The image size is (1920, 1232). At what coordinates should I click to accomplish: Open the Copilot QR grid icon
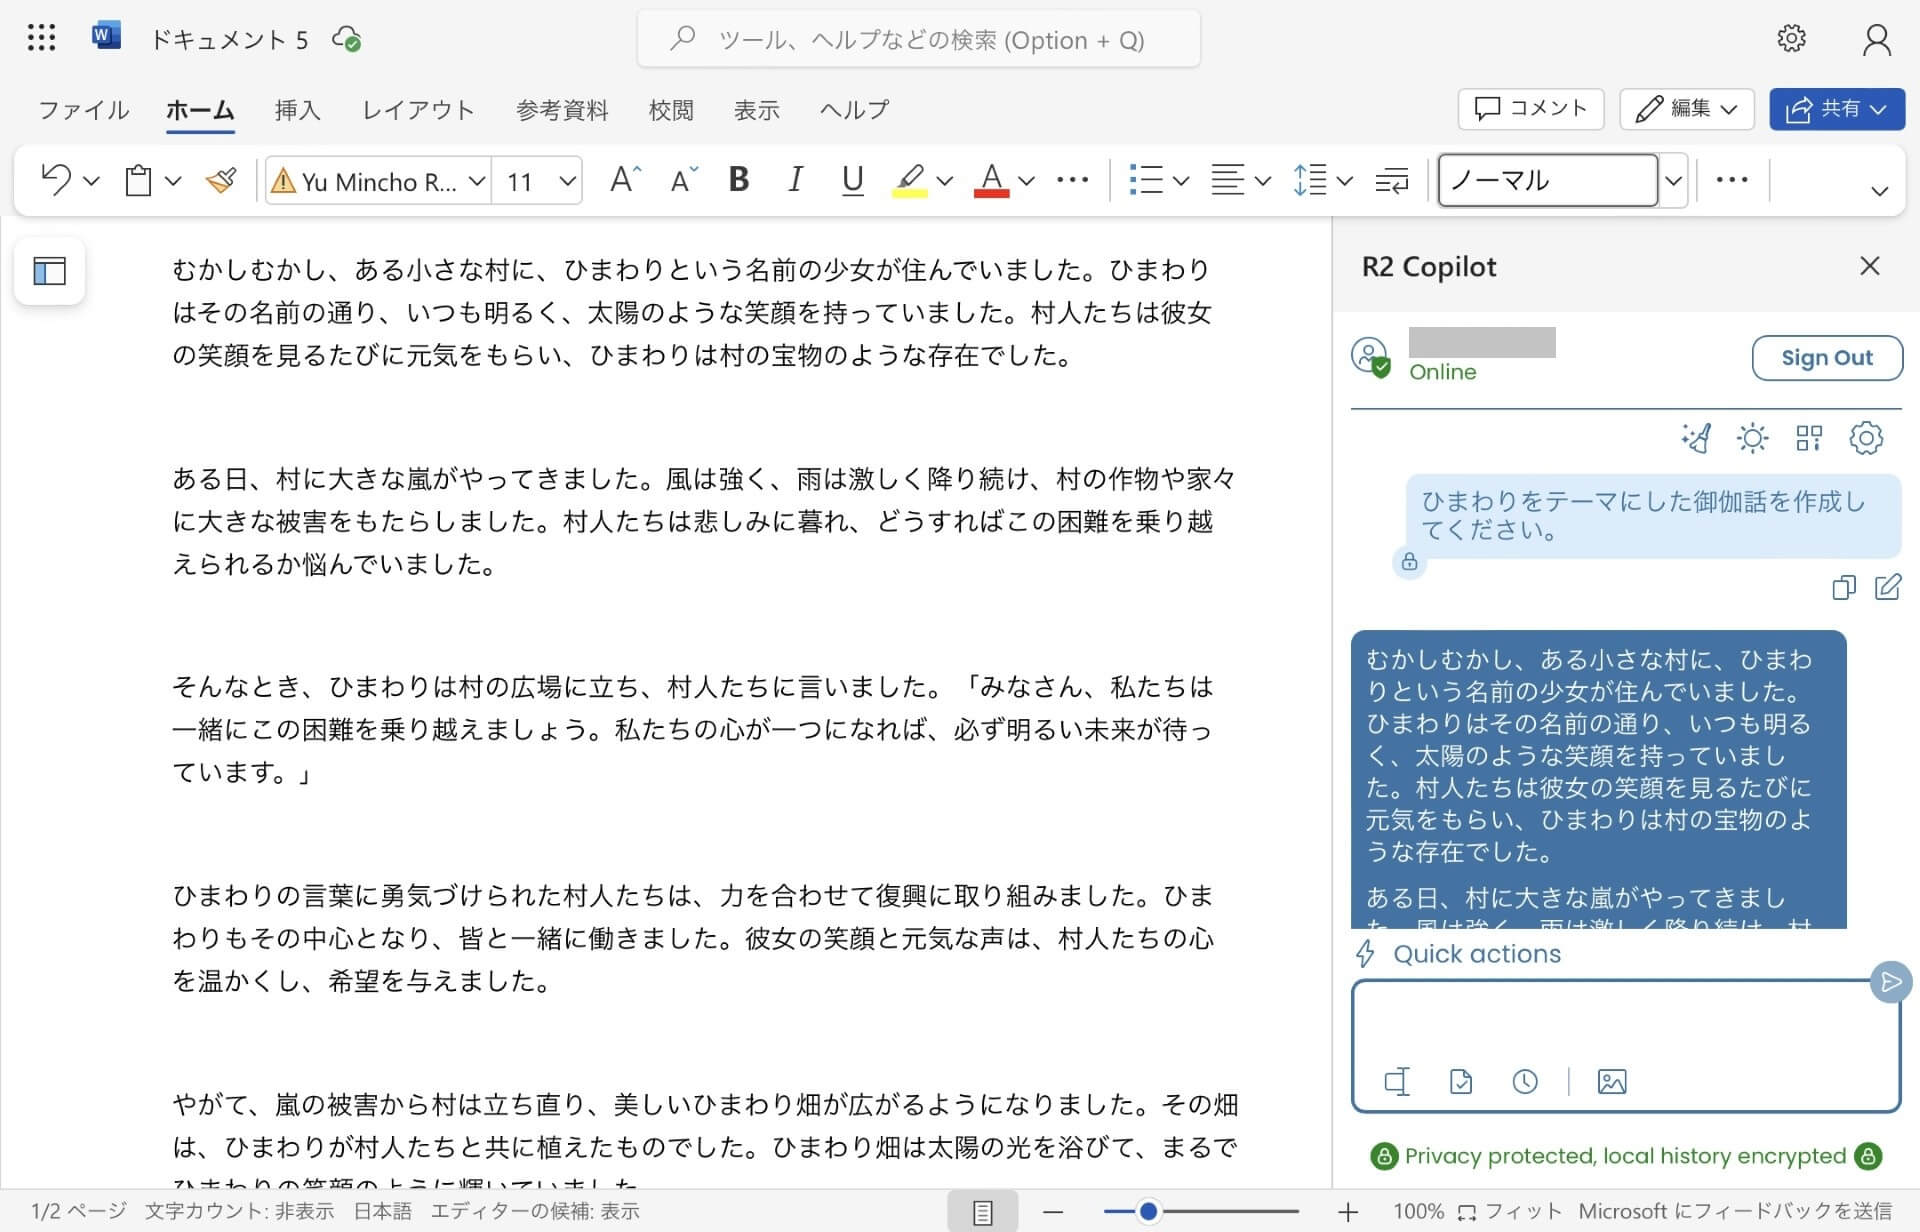click(1809, 438)
